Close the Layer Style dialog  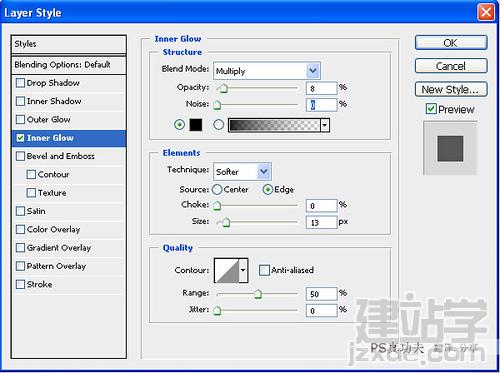[486, 12]
